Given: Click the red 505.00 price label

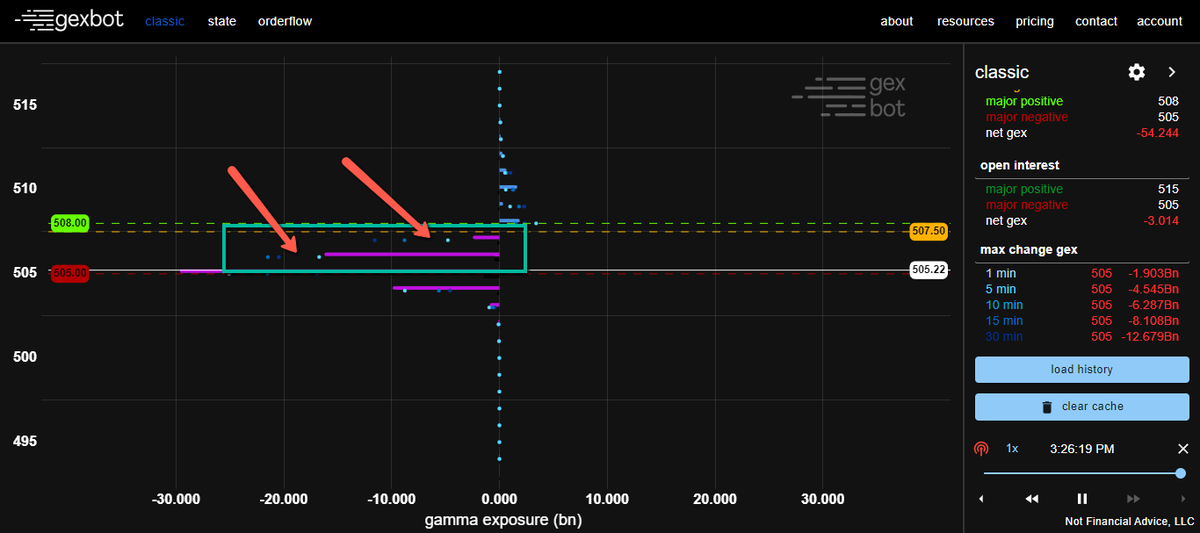Looking at the screenshot, I should [x=70, y=272].
